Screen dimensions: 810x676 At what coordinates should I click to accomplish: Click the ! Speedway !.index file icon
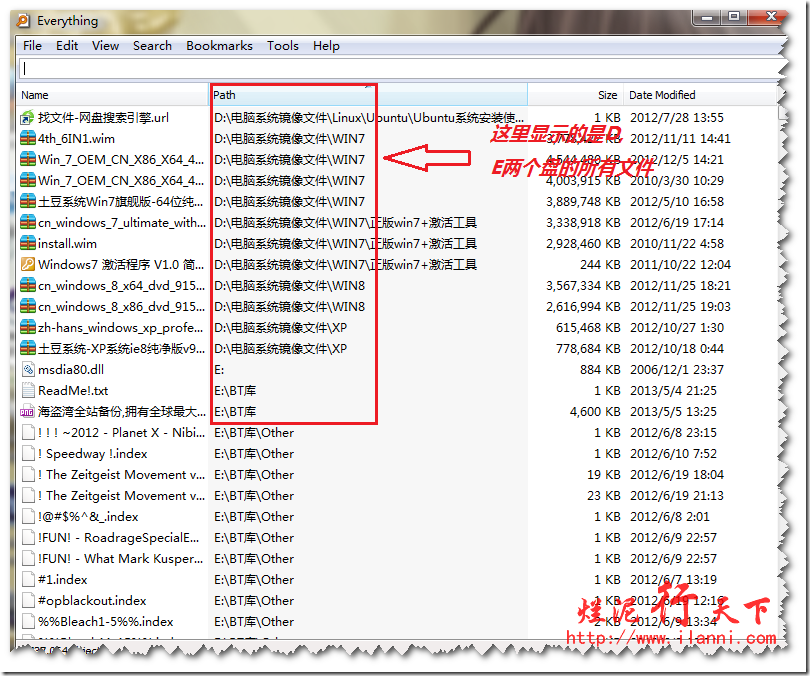click(x=28, y=454)
